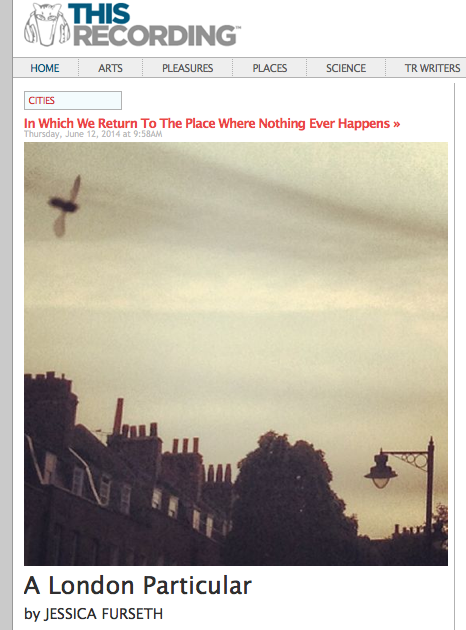This screenshot has height=630, width=466.
Task: Navigate to the PLACES section
Action: (x=270, y=68)
